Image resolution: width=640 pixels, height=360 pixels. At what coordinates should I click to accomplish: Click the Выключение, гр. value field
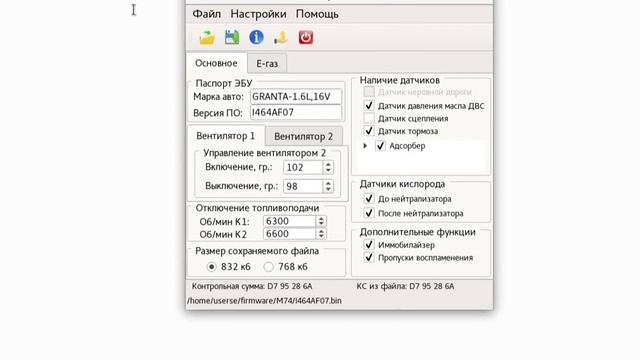303,186
